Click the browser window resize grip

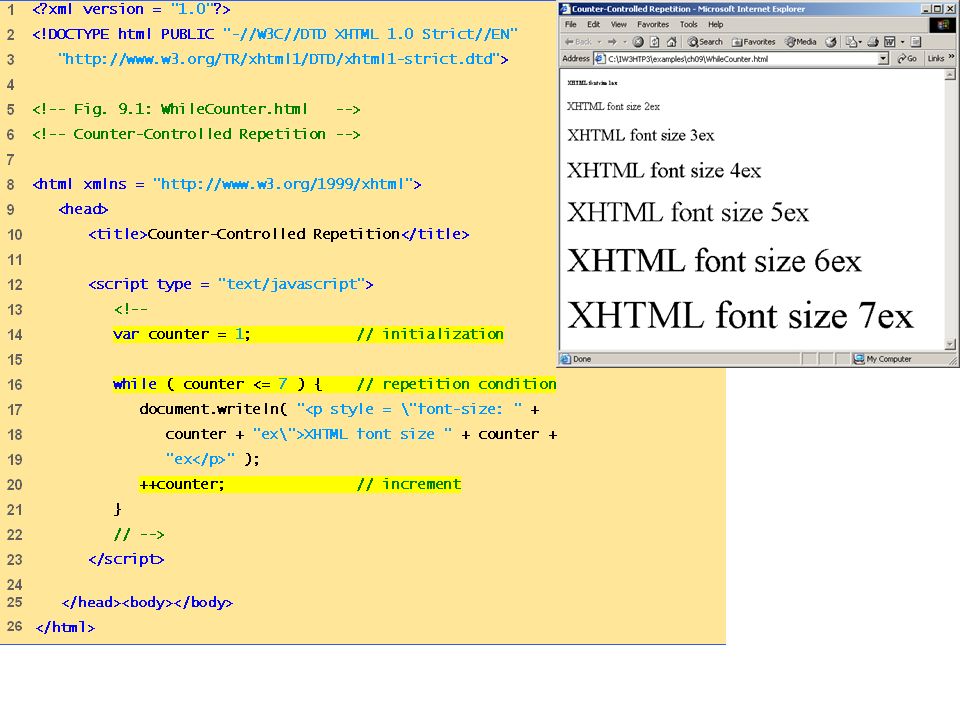[953, 361]
